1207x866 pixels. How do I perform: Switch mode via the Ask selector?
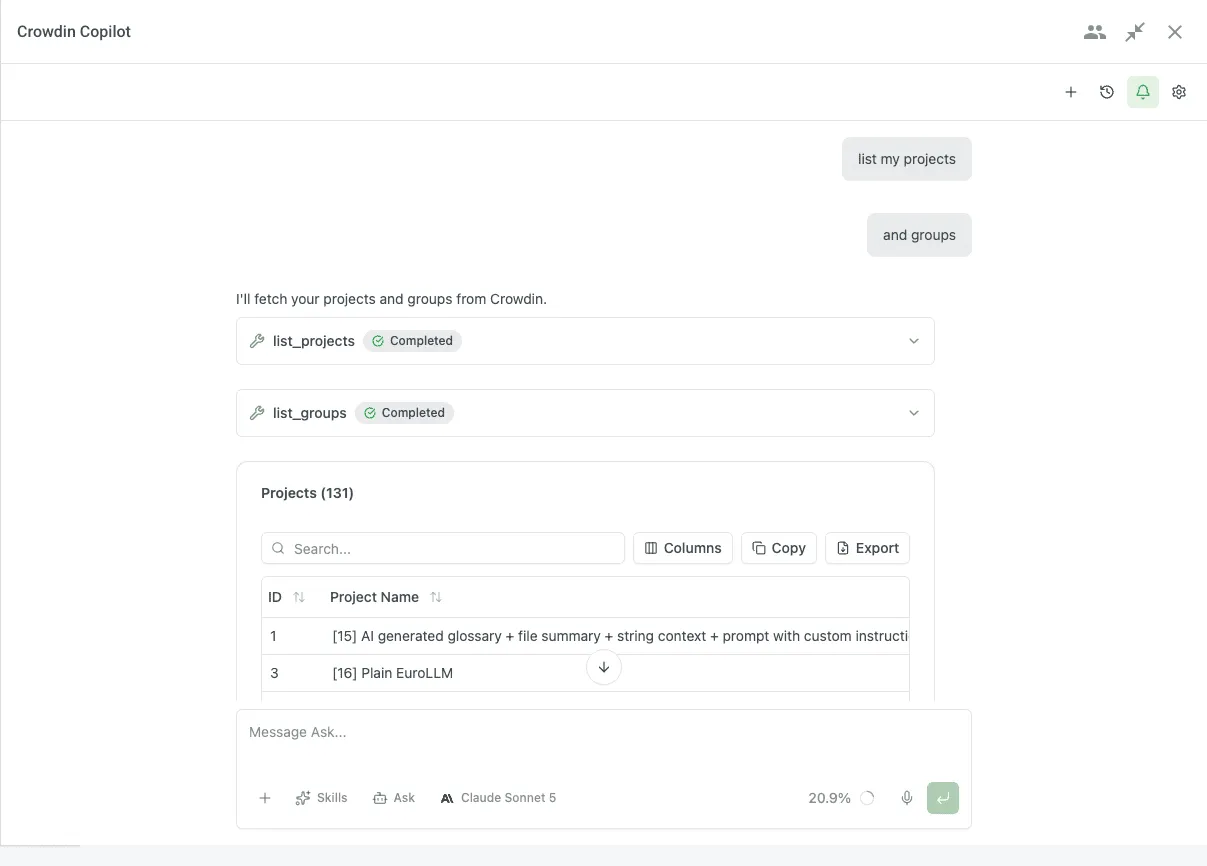[x=394, y=798]
